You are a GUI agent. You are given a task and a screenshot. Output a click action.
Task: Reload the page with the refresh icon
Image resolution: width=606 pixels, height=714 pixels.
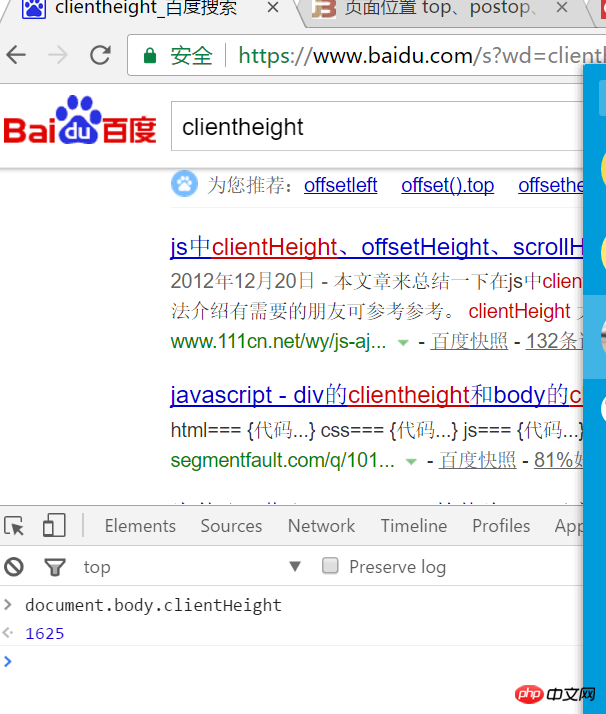(x=100, y=55)
